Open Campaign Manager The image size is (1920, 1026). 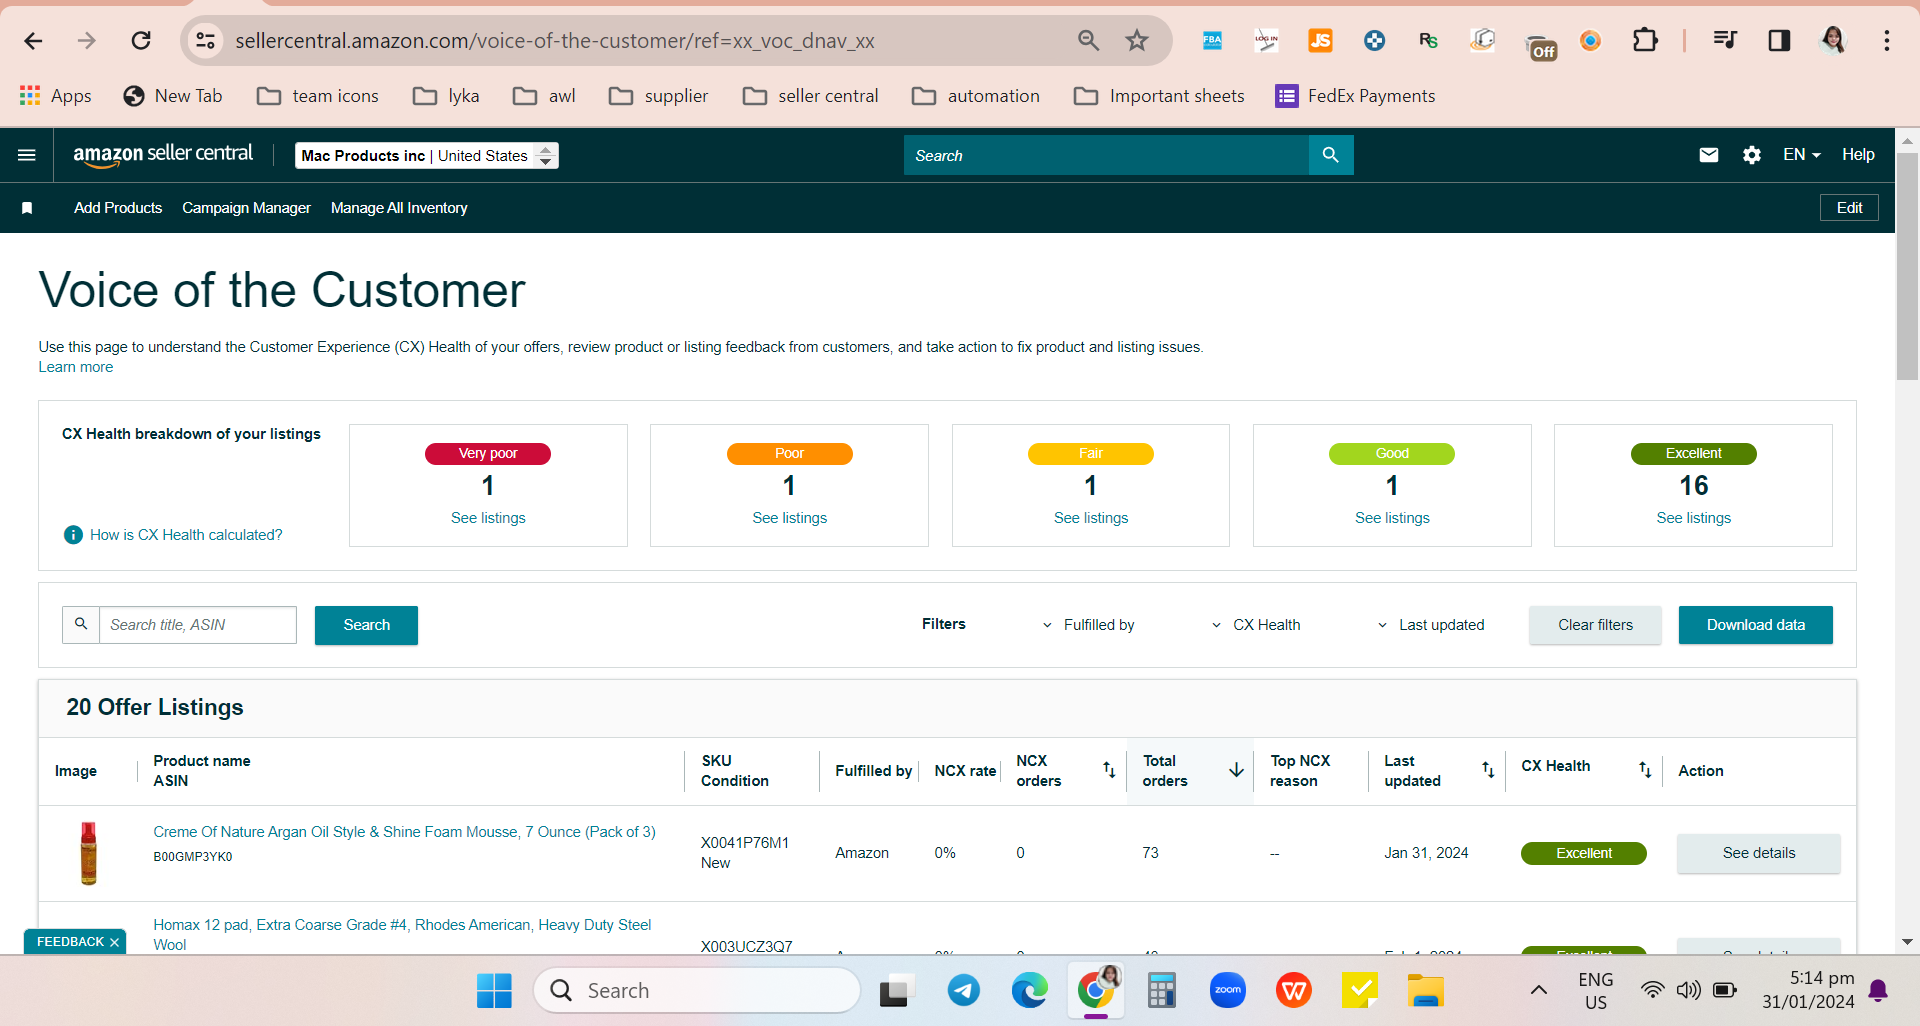point(246,208)
